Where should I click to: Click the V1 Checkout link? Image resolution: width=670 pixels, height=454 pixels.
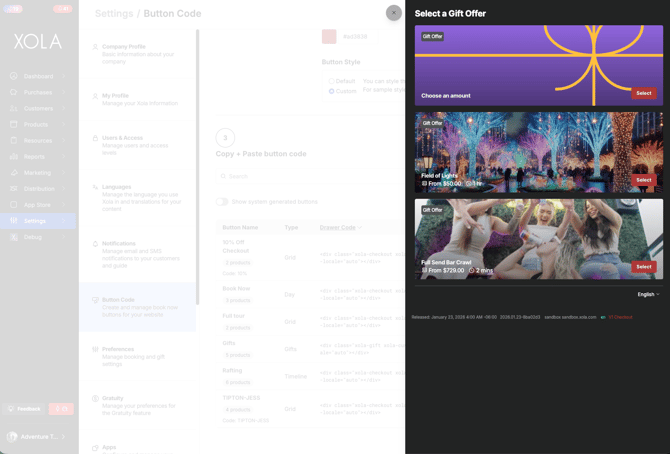click(x=620, y=317)
